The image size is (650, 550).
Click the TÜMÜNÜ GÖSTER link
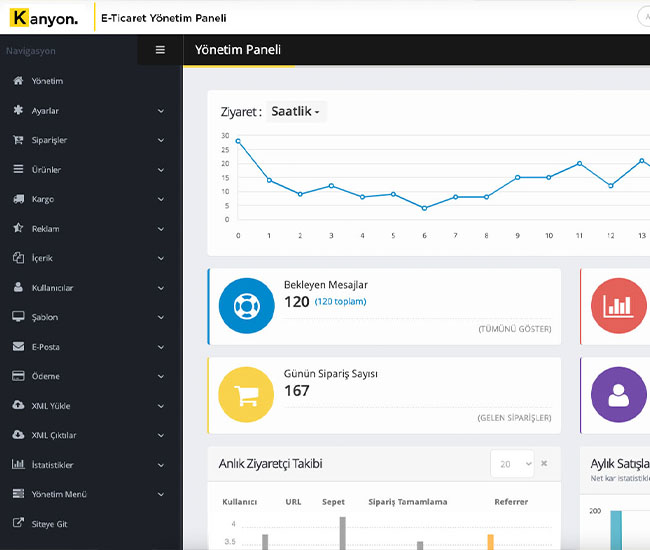(x=515, y=329)
